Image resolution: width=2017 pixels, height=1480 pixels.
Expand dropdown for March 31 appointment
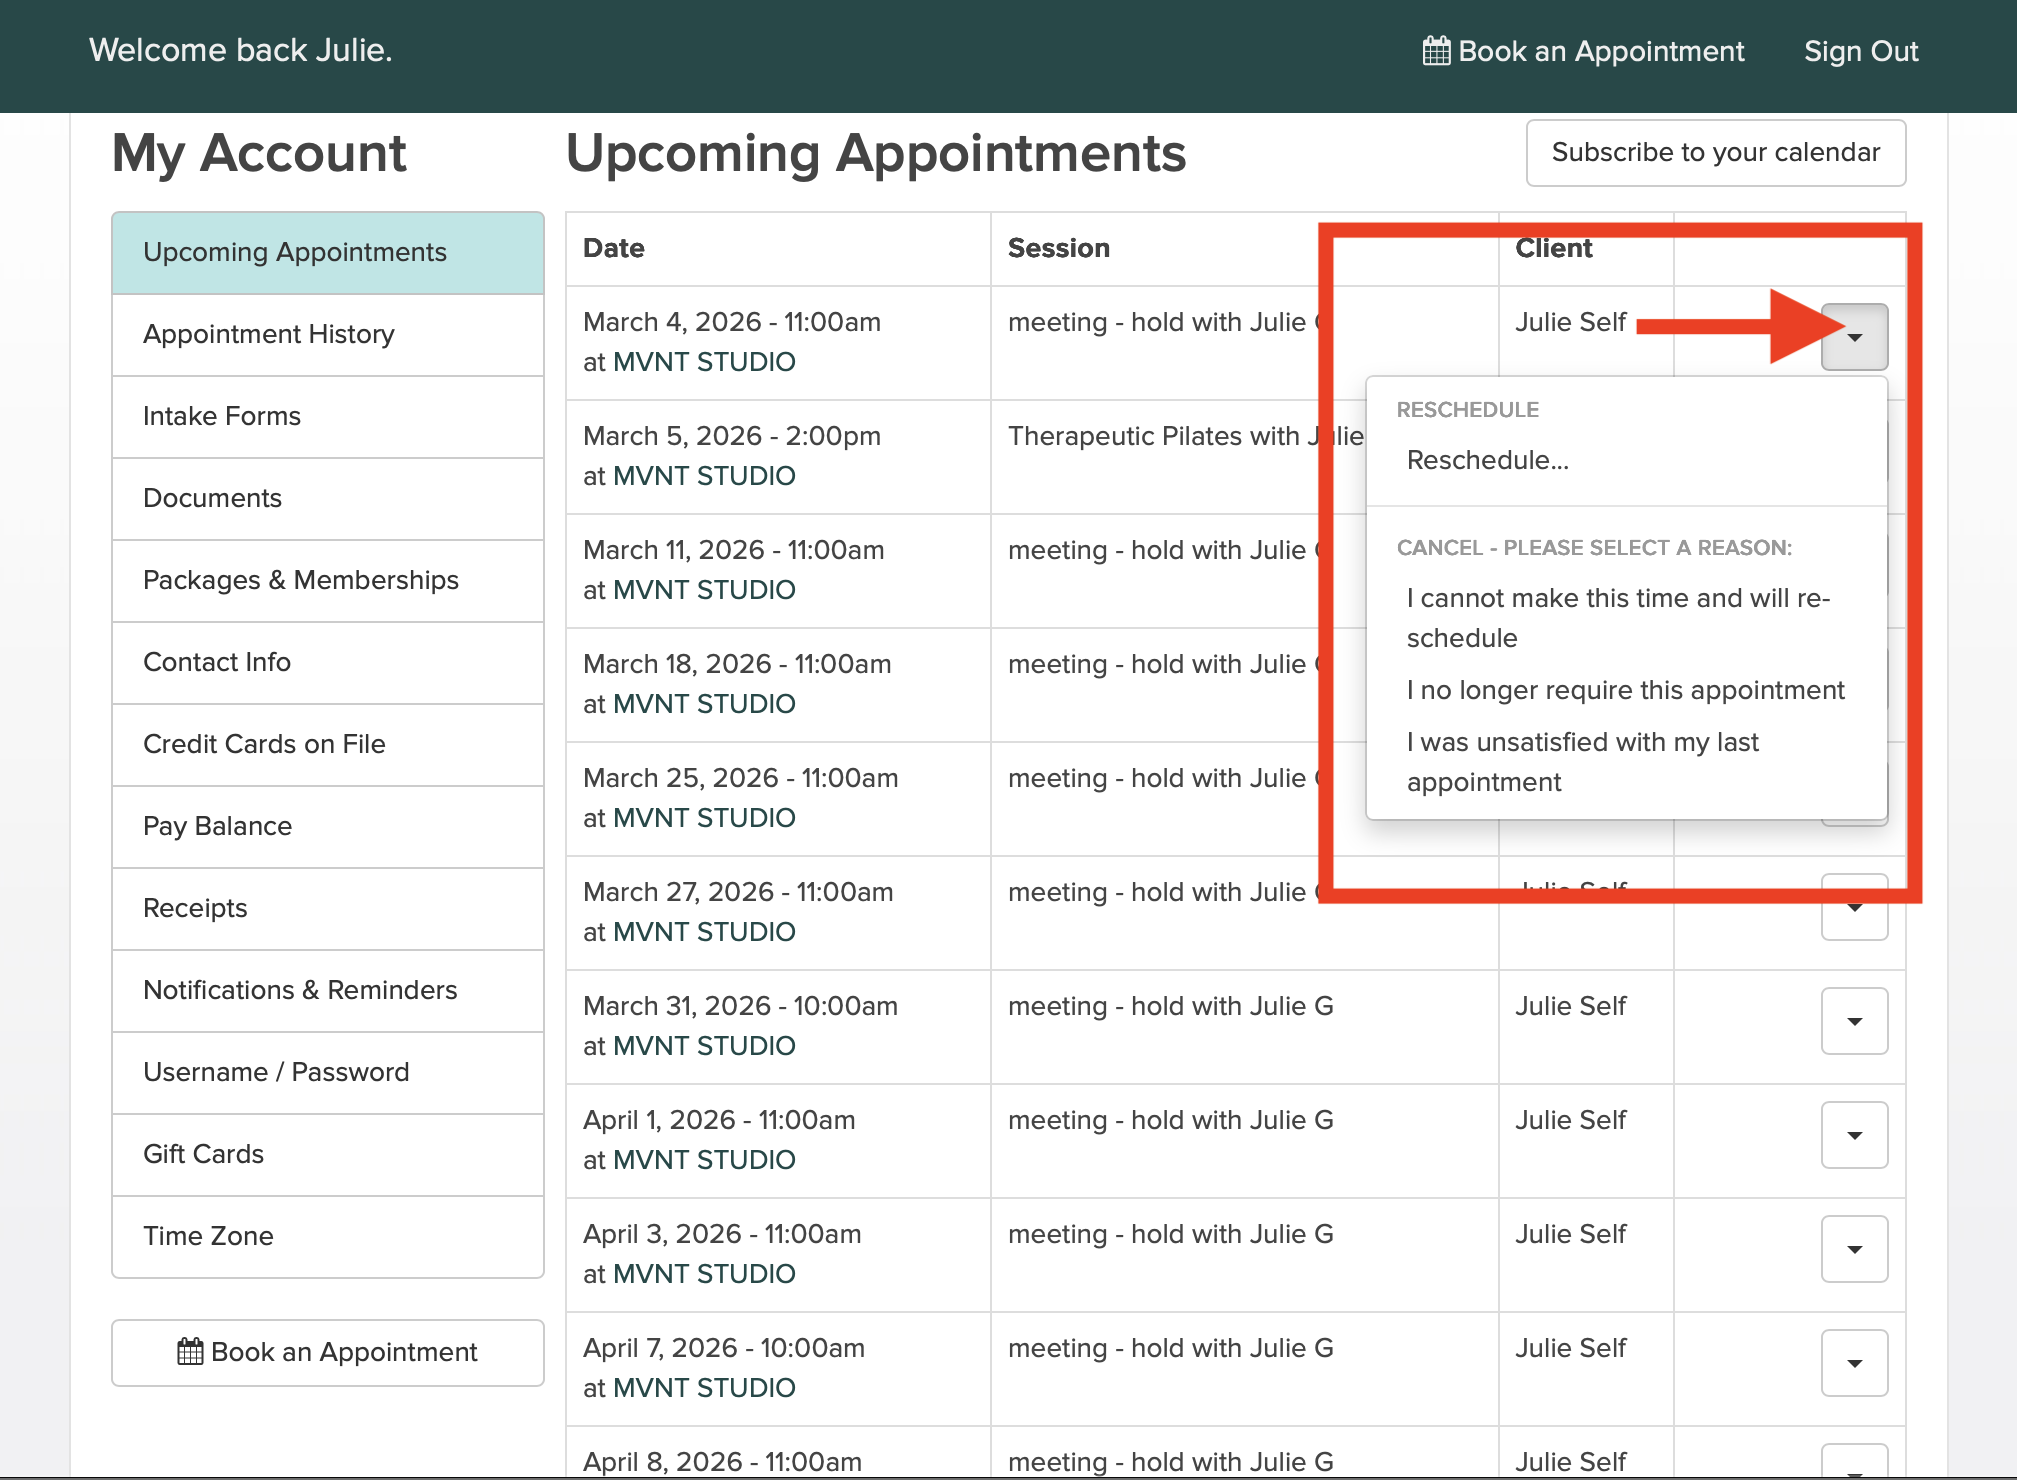(1854, 1022)
